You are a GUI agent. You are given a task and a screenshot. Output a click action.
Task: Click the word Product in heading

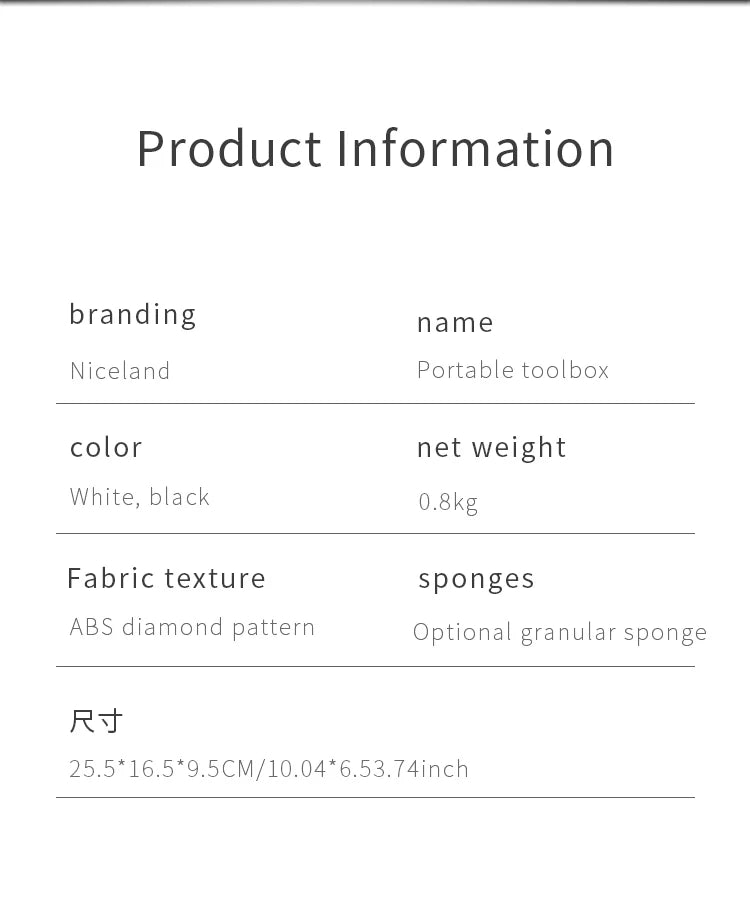[229, 148]
